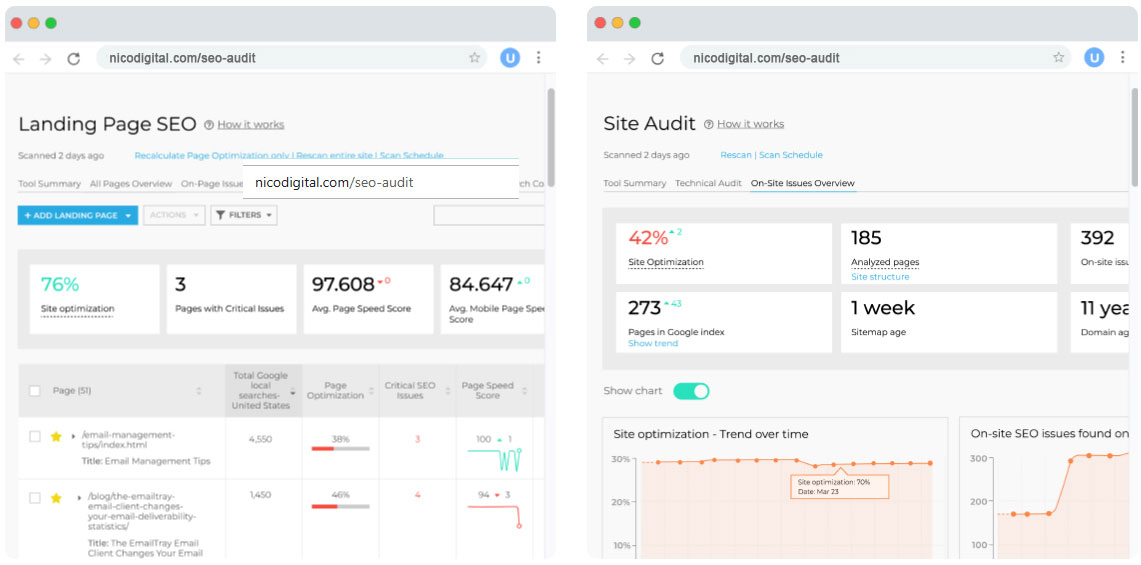Screen dimensions: 1141x565
Task: Click forward arrow in Landing Page SEO window
Action: point(46,59)
